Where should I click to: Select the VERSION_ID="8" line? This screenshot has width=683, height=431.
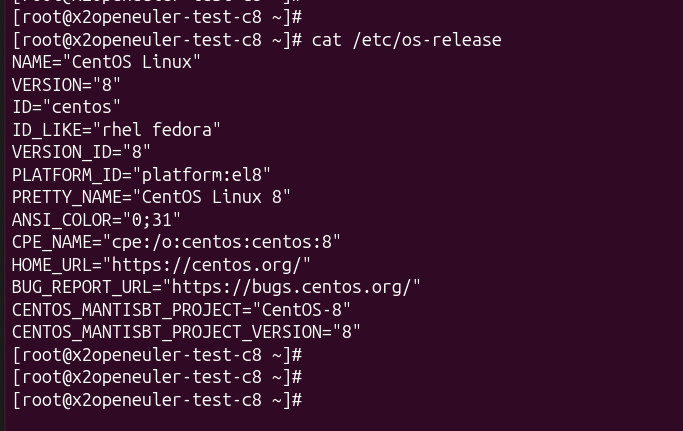click(x=81, y=152)
